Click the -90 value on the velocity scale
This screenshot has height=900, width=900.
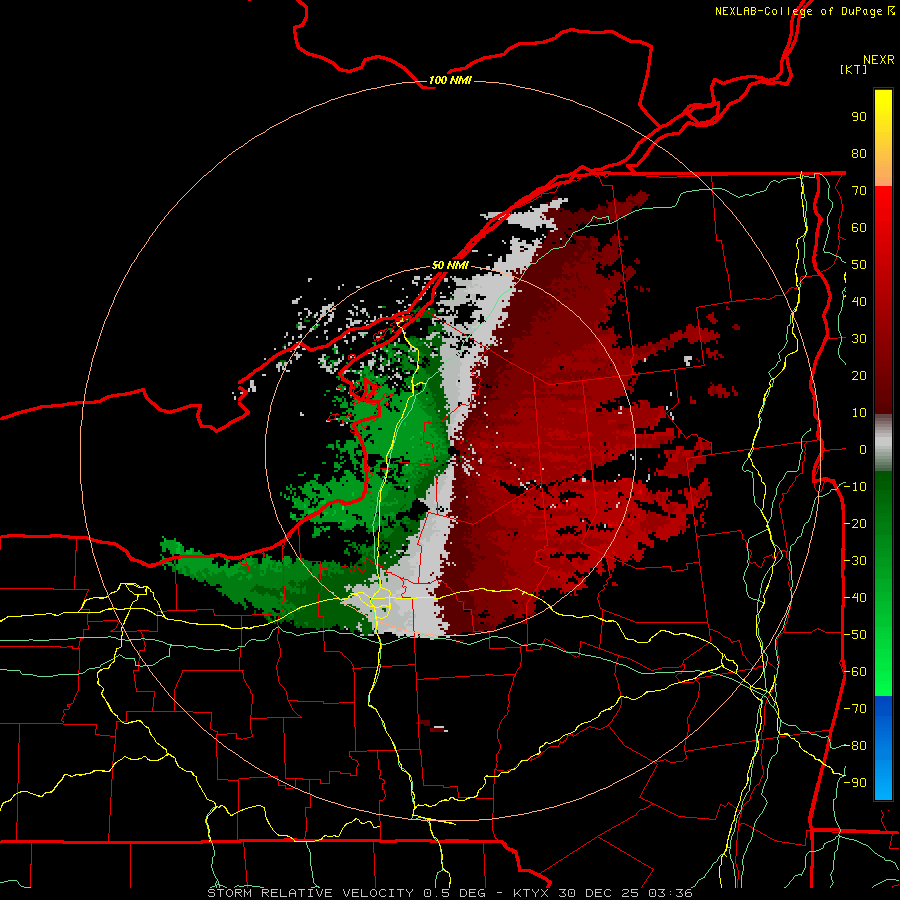coord(855,783)
